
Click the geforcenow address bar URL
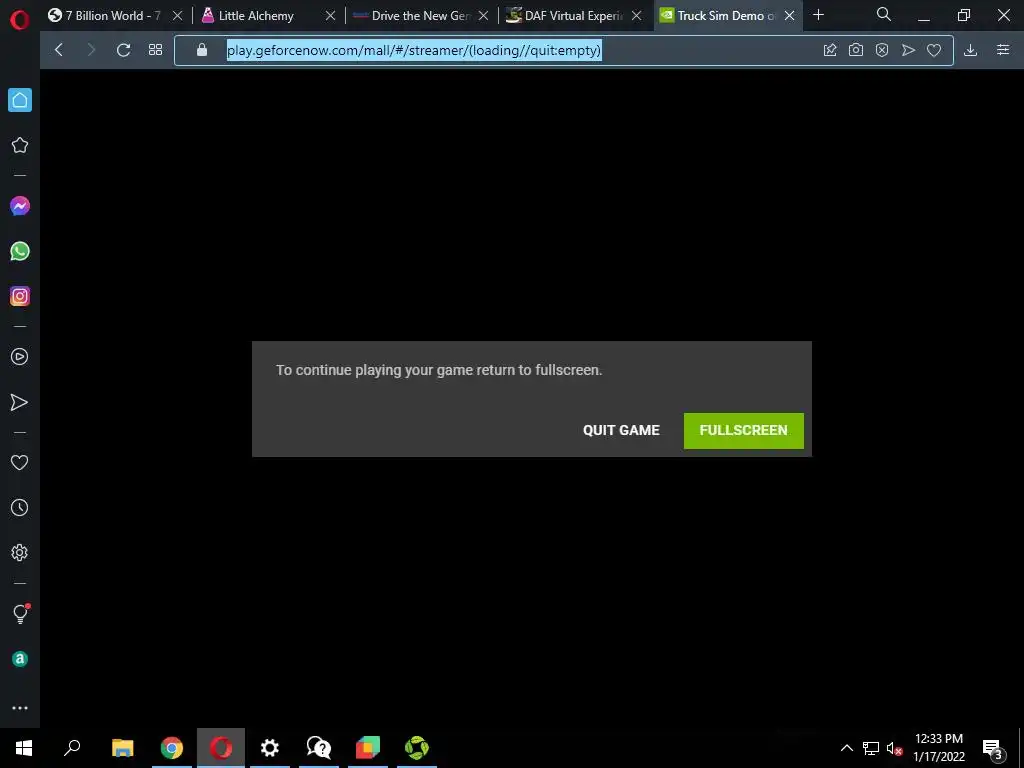414,50
